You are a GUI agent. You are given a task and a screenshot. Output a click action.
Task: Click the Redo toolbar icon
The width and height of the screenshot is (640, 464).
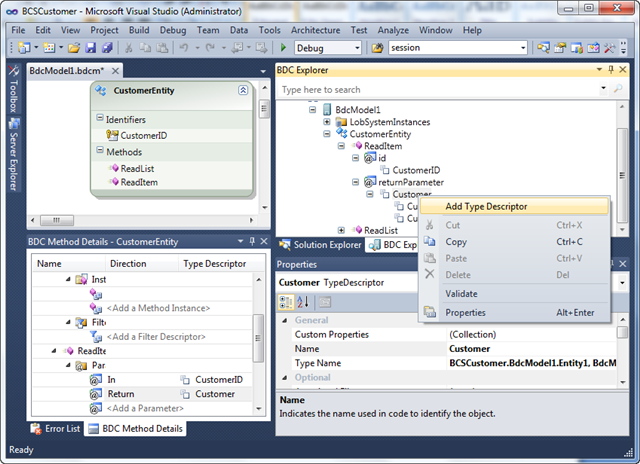pyautogui.click(x=210, y=48)
